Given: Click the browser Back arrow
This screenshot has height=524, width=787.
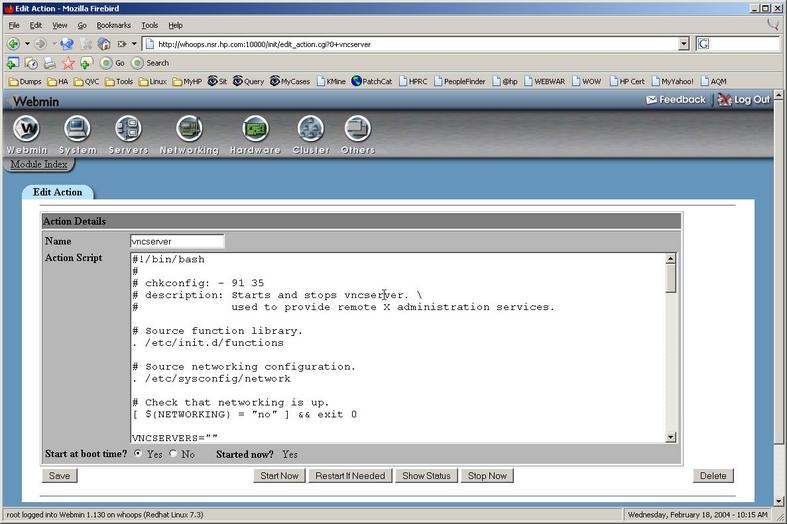Looking at the screenshot, I should pyautogui.click(x=14, y=44).
